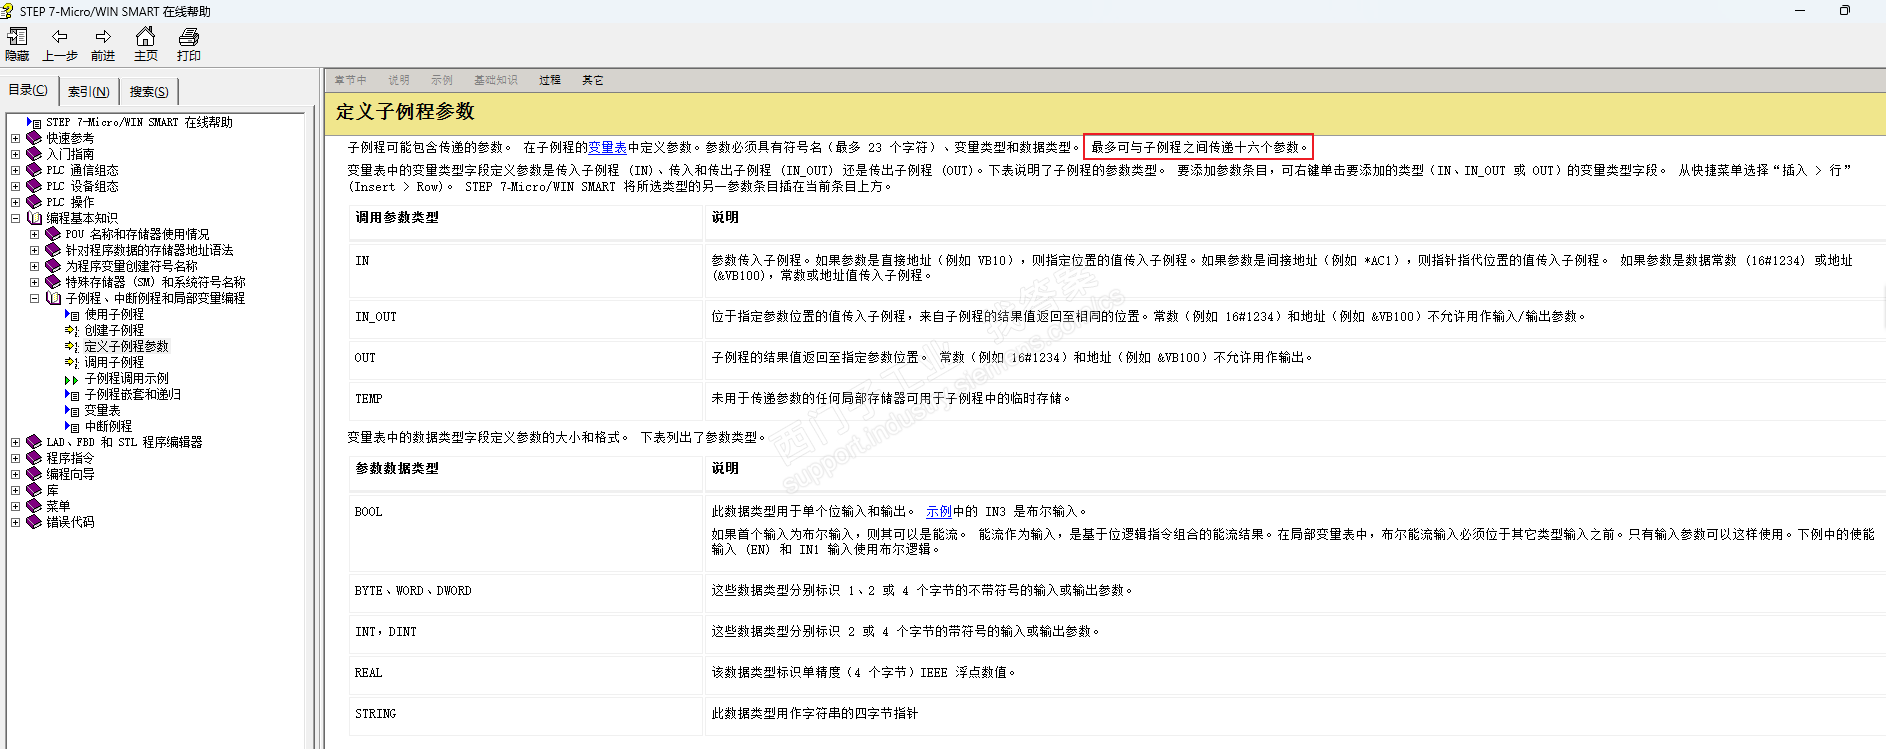Select the 基础知识 tab in the topic header

point(496,80)
